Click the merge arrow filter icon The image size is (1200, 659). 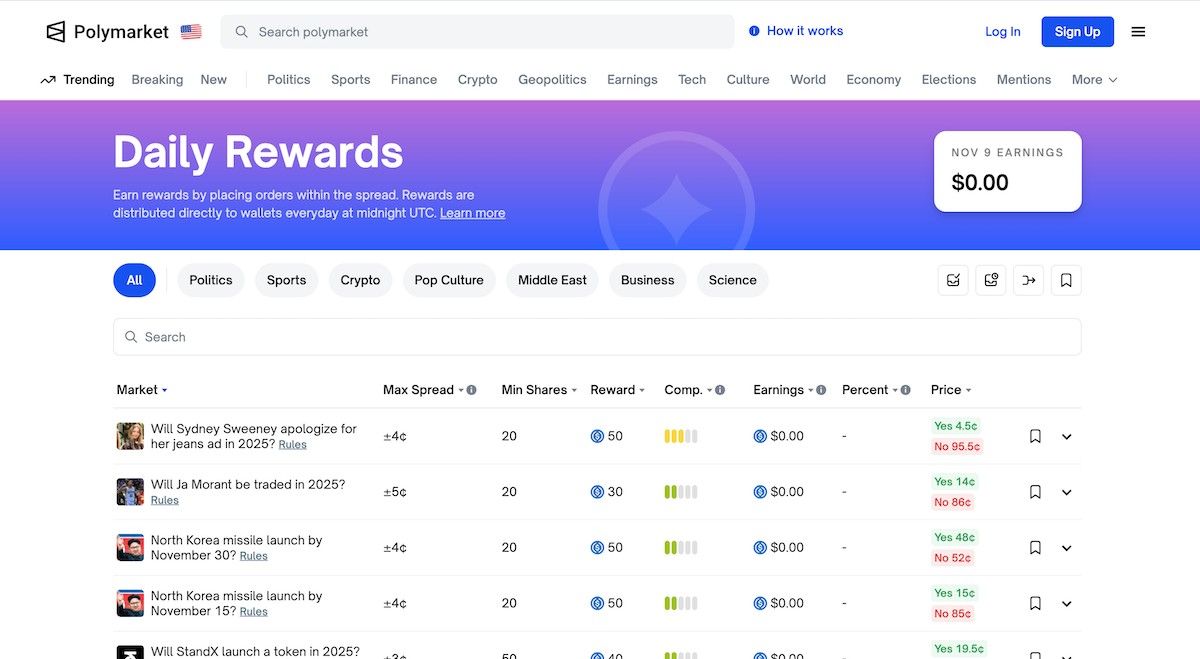click(x=1028, y=280)
